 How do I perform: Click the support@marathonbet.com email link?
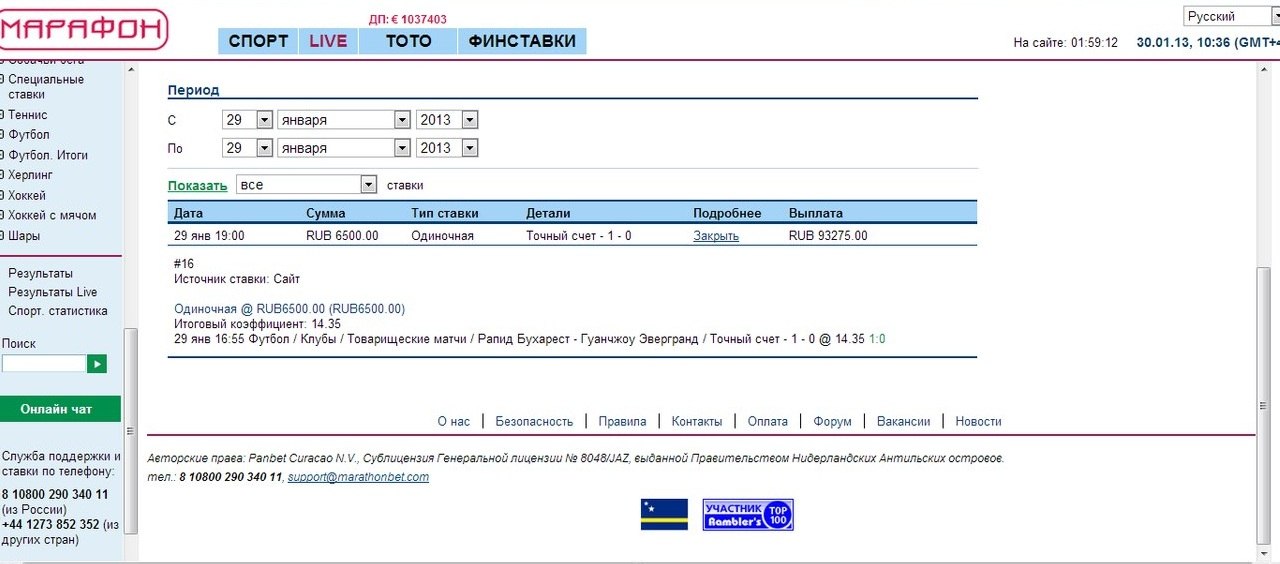click(x=358, y=477)
